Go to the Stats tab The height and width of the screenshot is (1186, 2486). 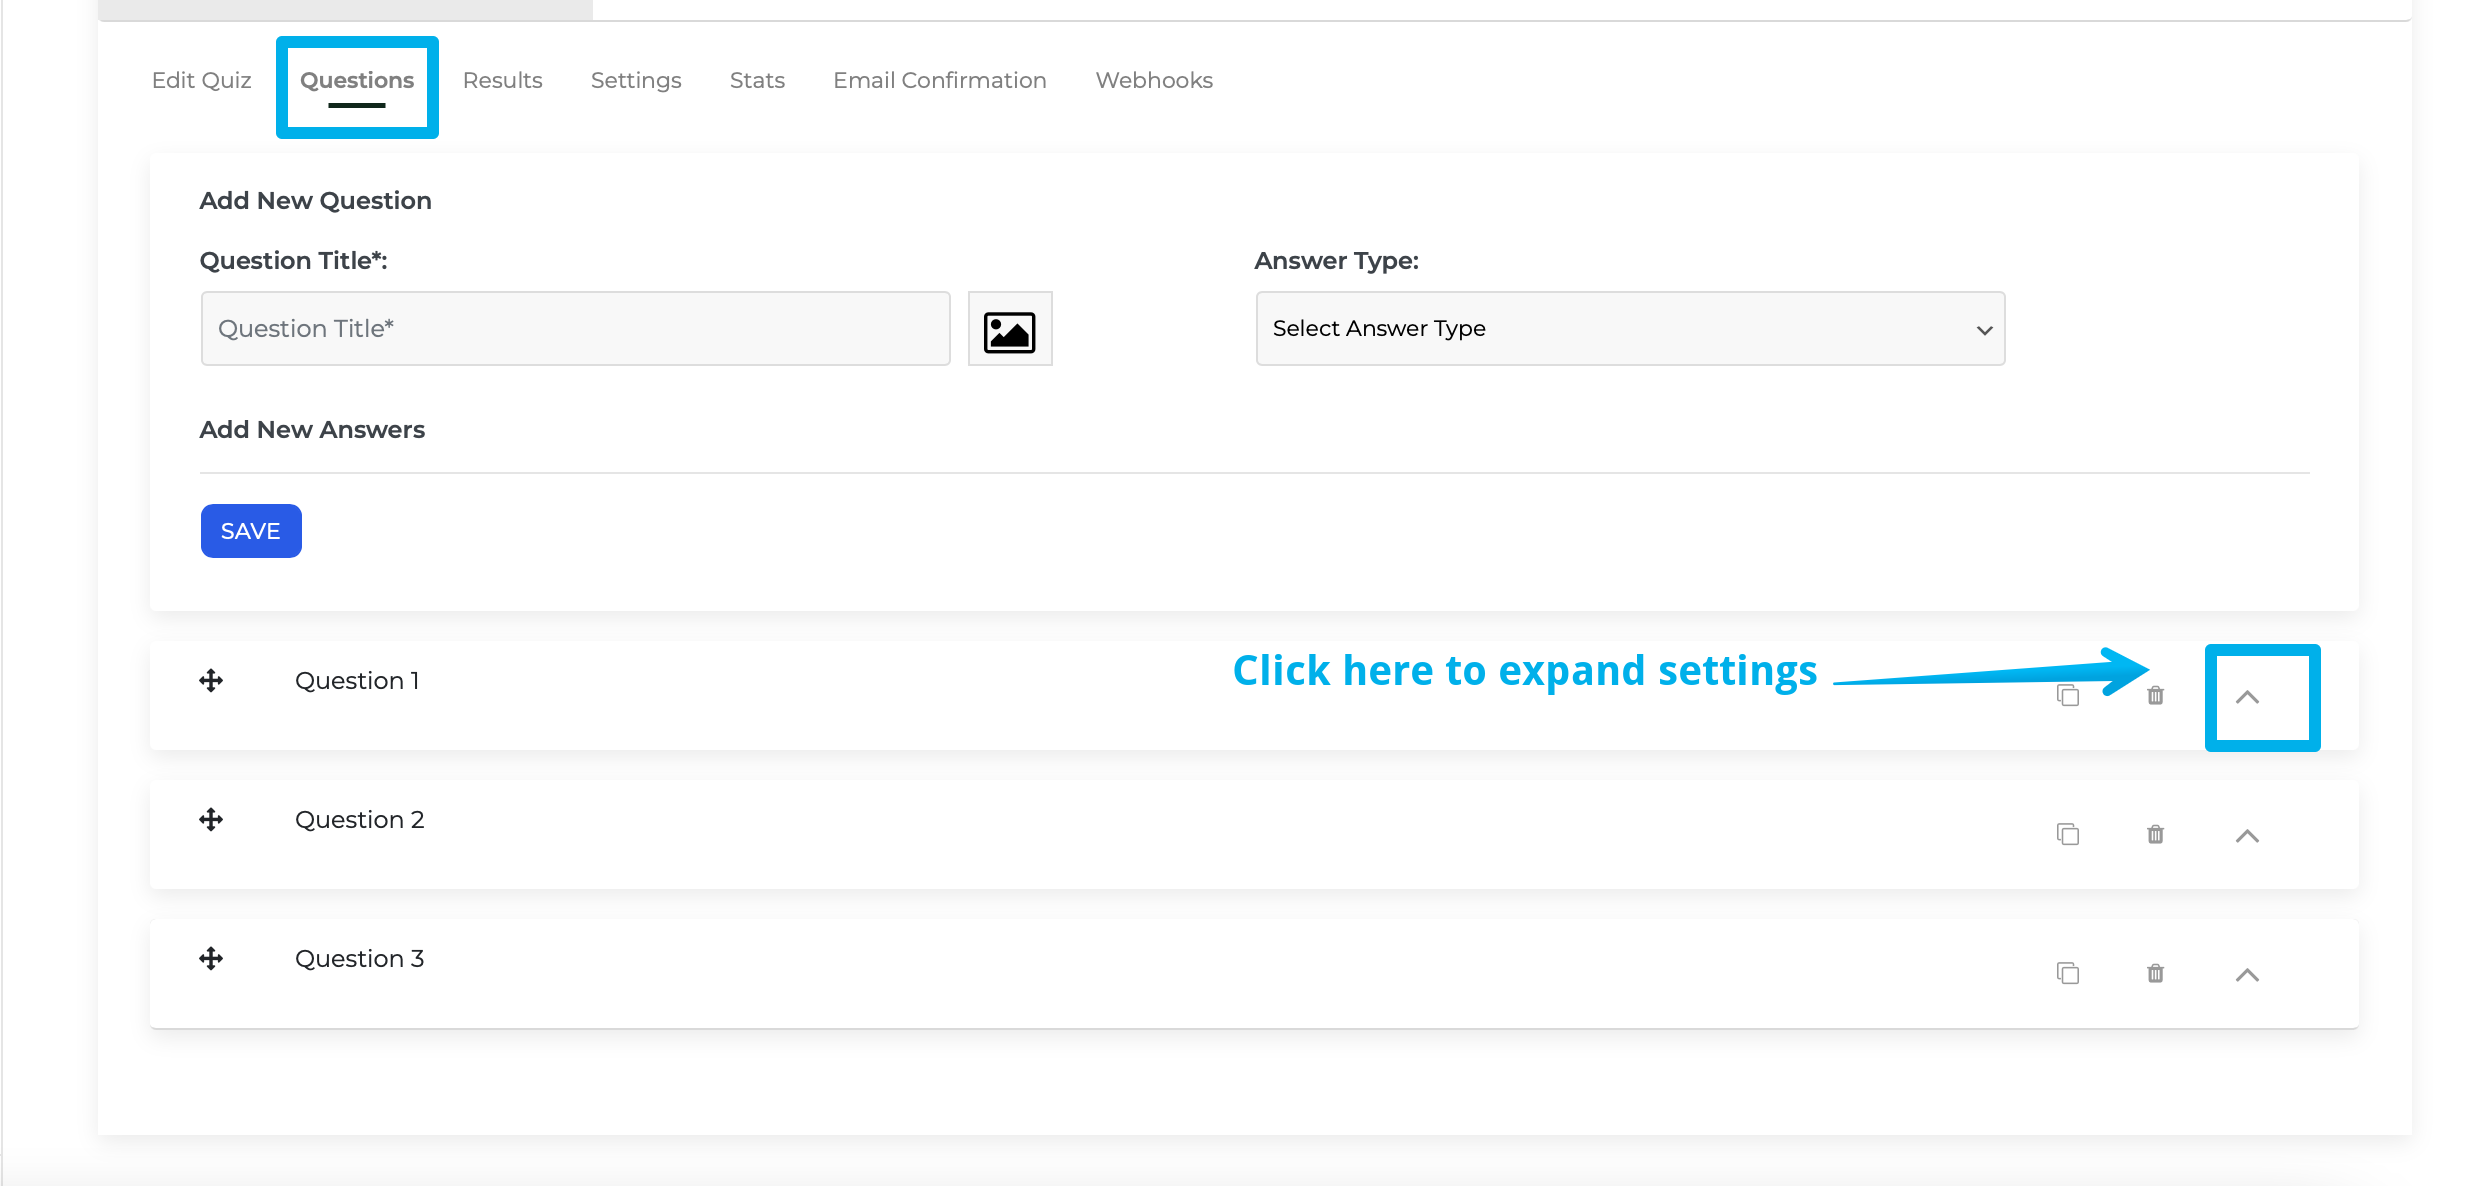coord(757,80)
